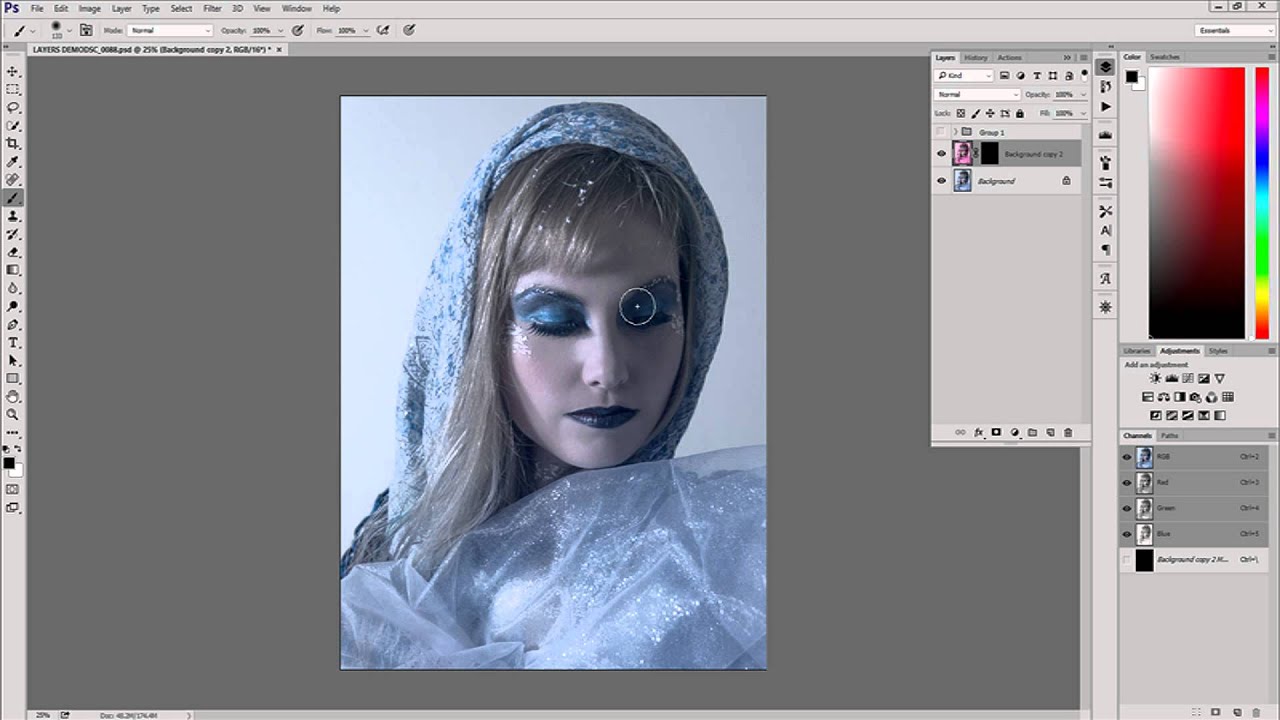The width and height of the screenshot is (1280, 720).
Task: Create new group in Layers panel
Action: 1032,432
